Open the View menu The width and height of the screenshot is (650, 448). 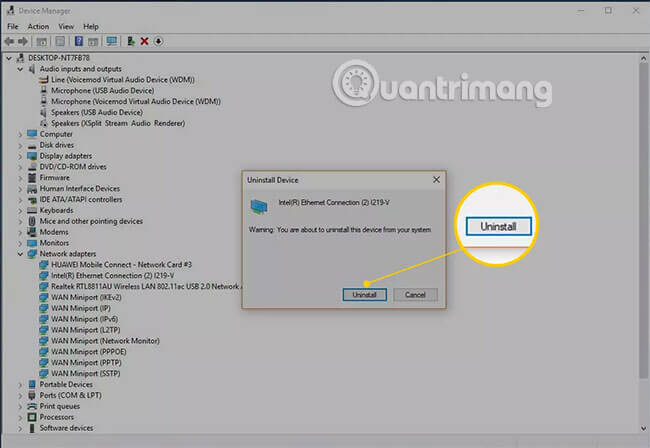tap(66, 27)
